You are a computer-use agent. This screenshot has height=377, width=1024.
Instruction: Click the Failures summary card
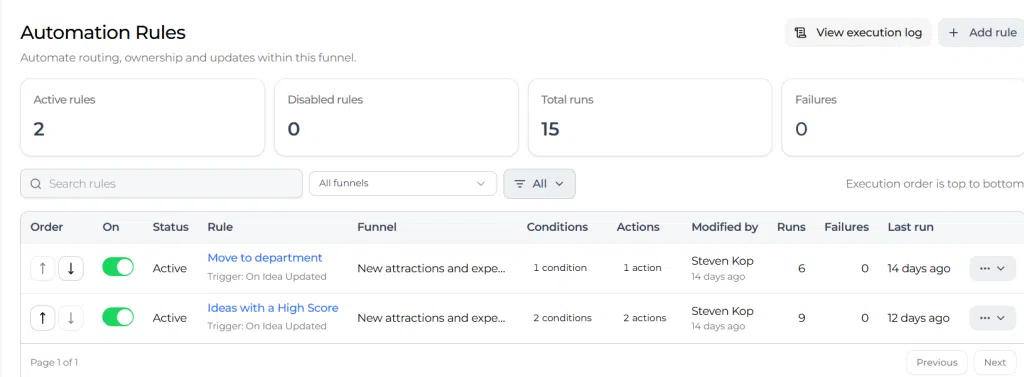903,118
